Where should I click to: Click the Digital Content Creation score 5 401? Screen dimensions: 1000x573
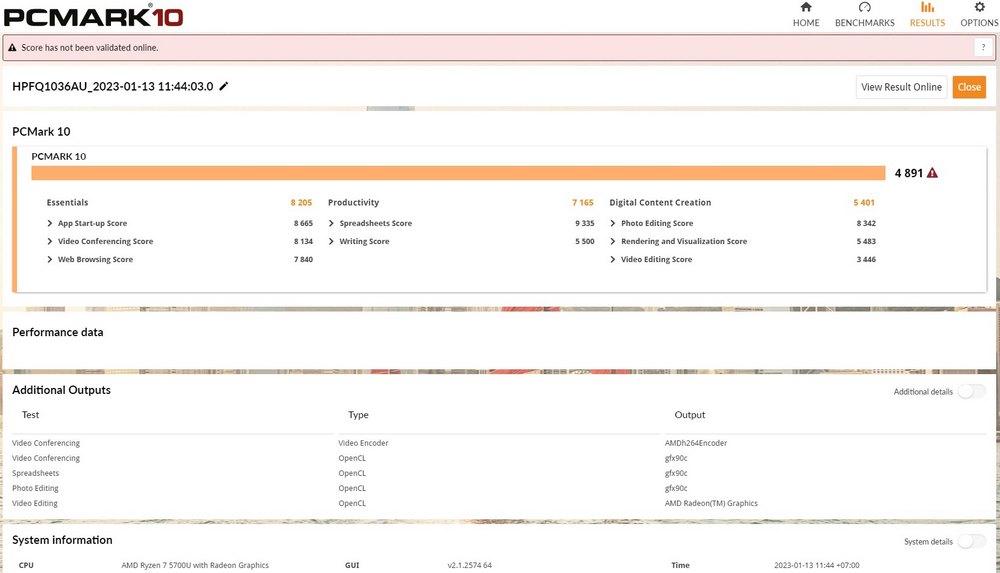click(864, 202)
